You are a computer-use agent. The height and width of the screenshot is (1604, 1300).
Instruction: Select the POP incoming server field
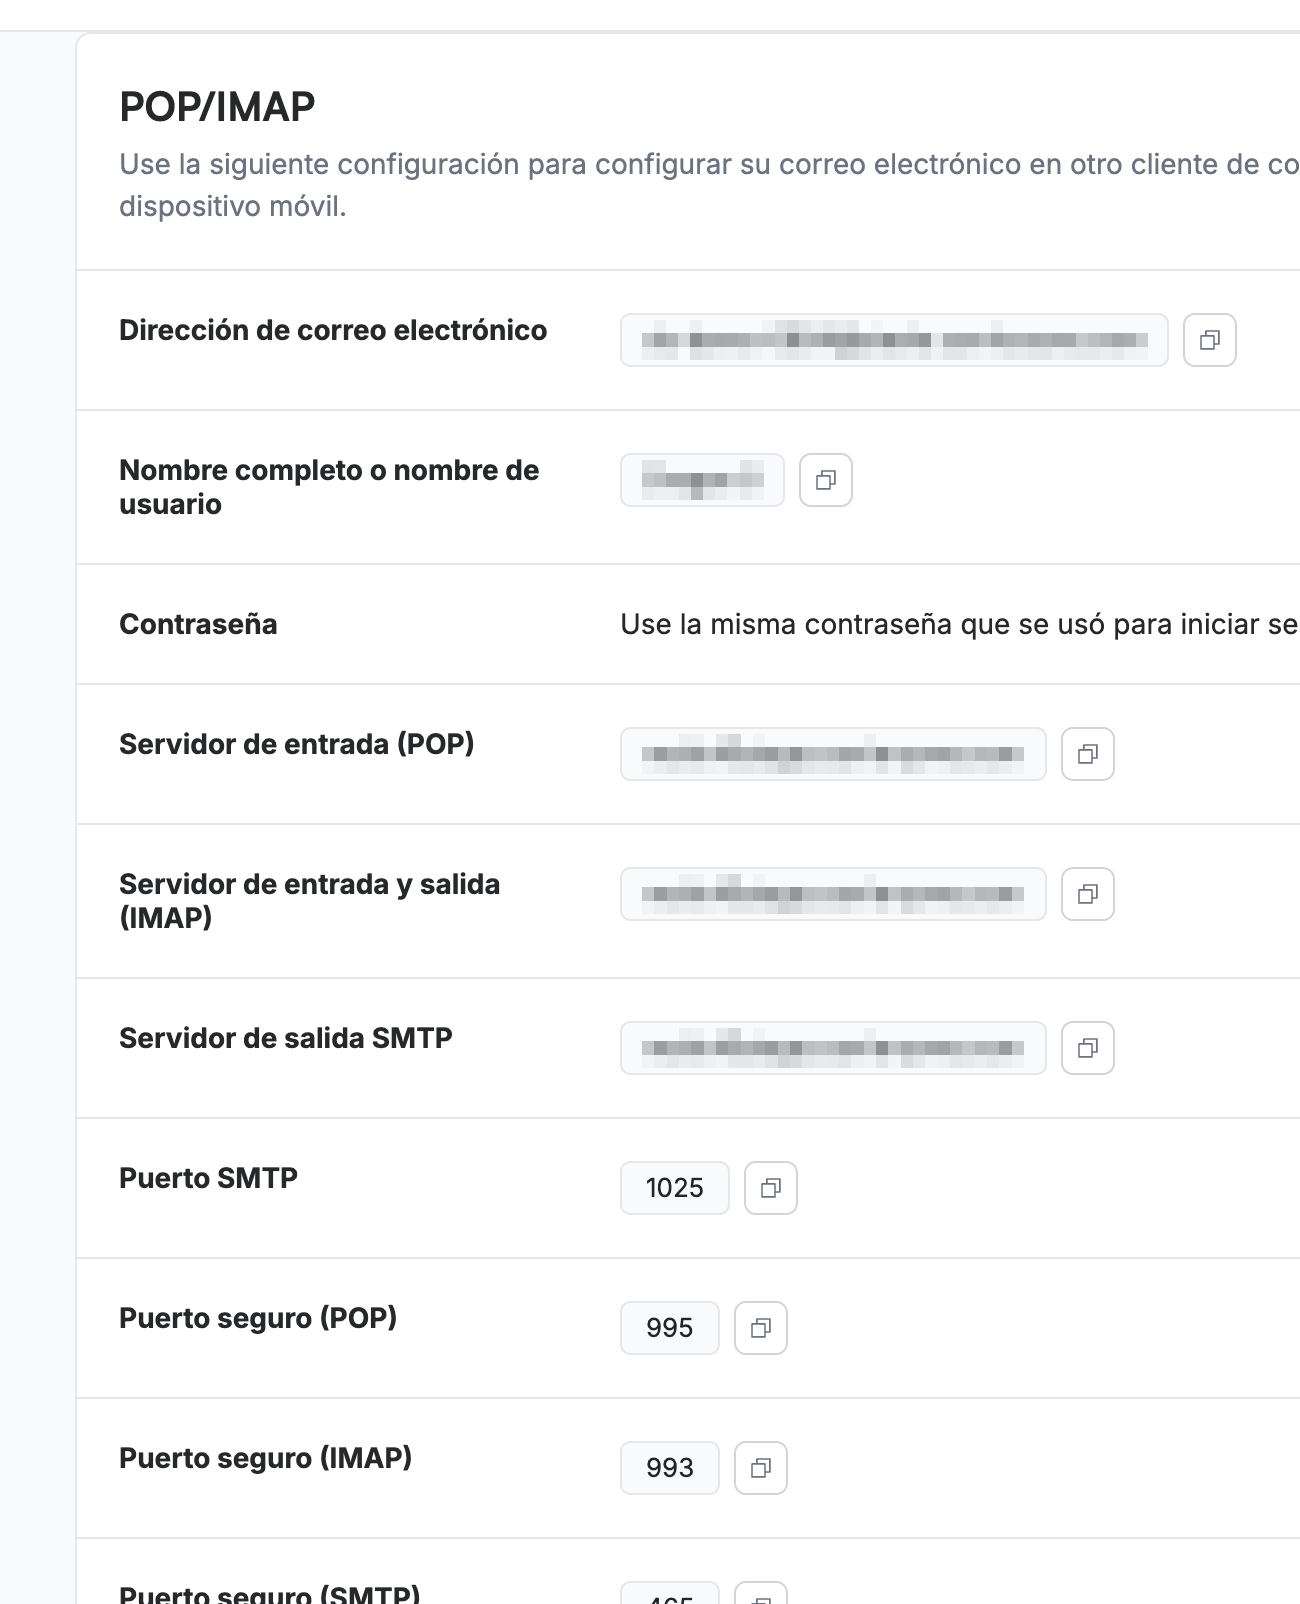pos(833,754)
